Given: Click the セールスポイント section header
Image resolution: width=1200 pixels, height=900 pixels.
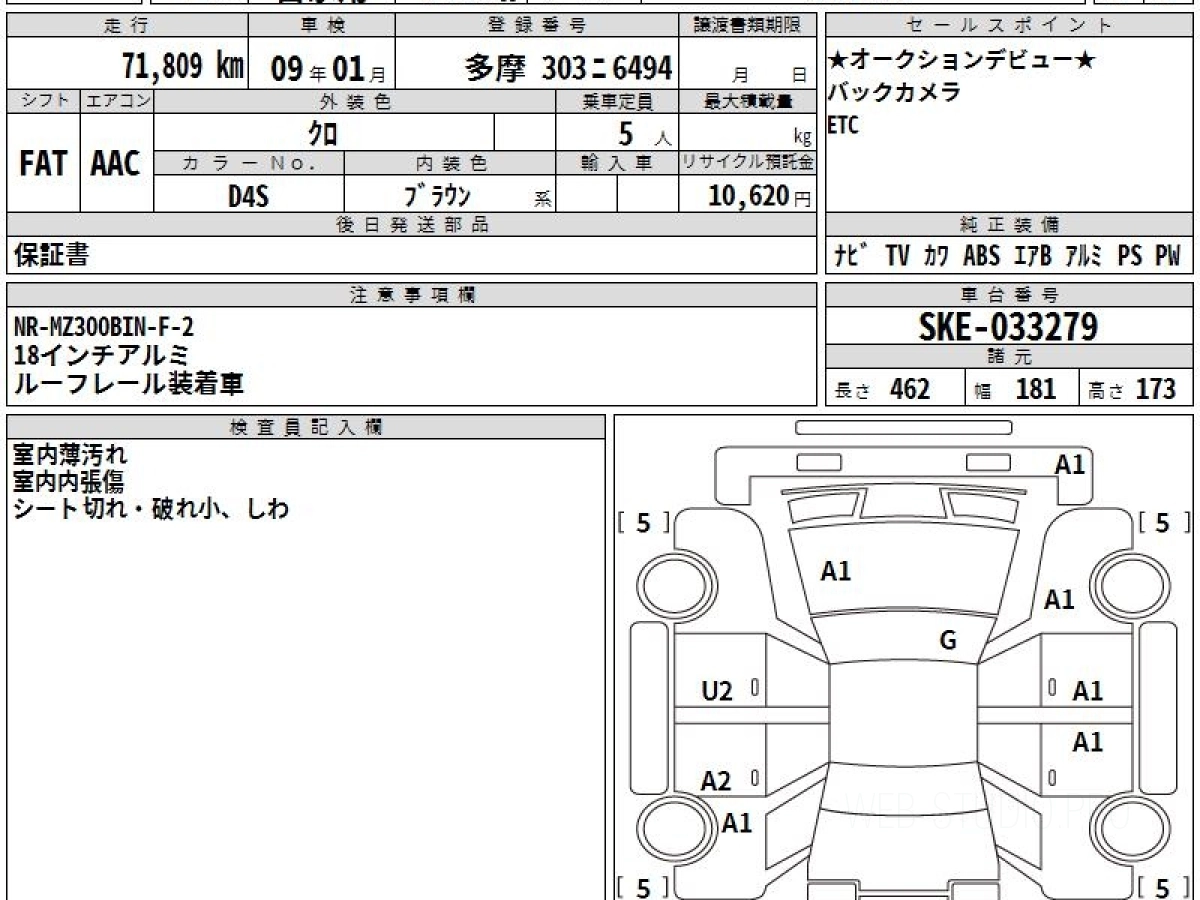Looking at the screenshot, I should [x=1009, y=26].
